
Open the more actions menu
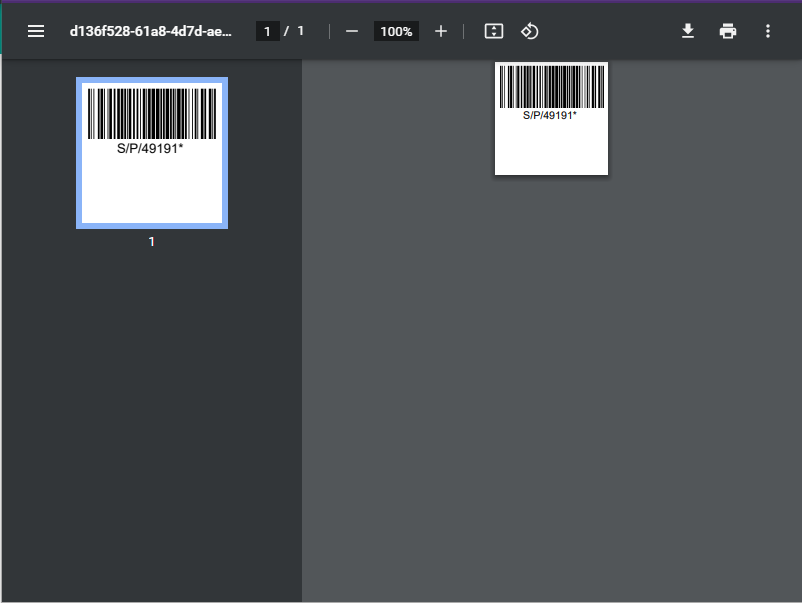tap(768, 31)
